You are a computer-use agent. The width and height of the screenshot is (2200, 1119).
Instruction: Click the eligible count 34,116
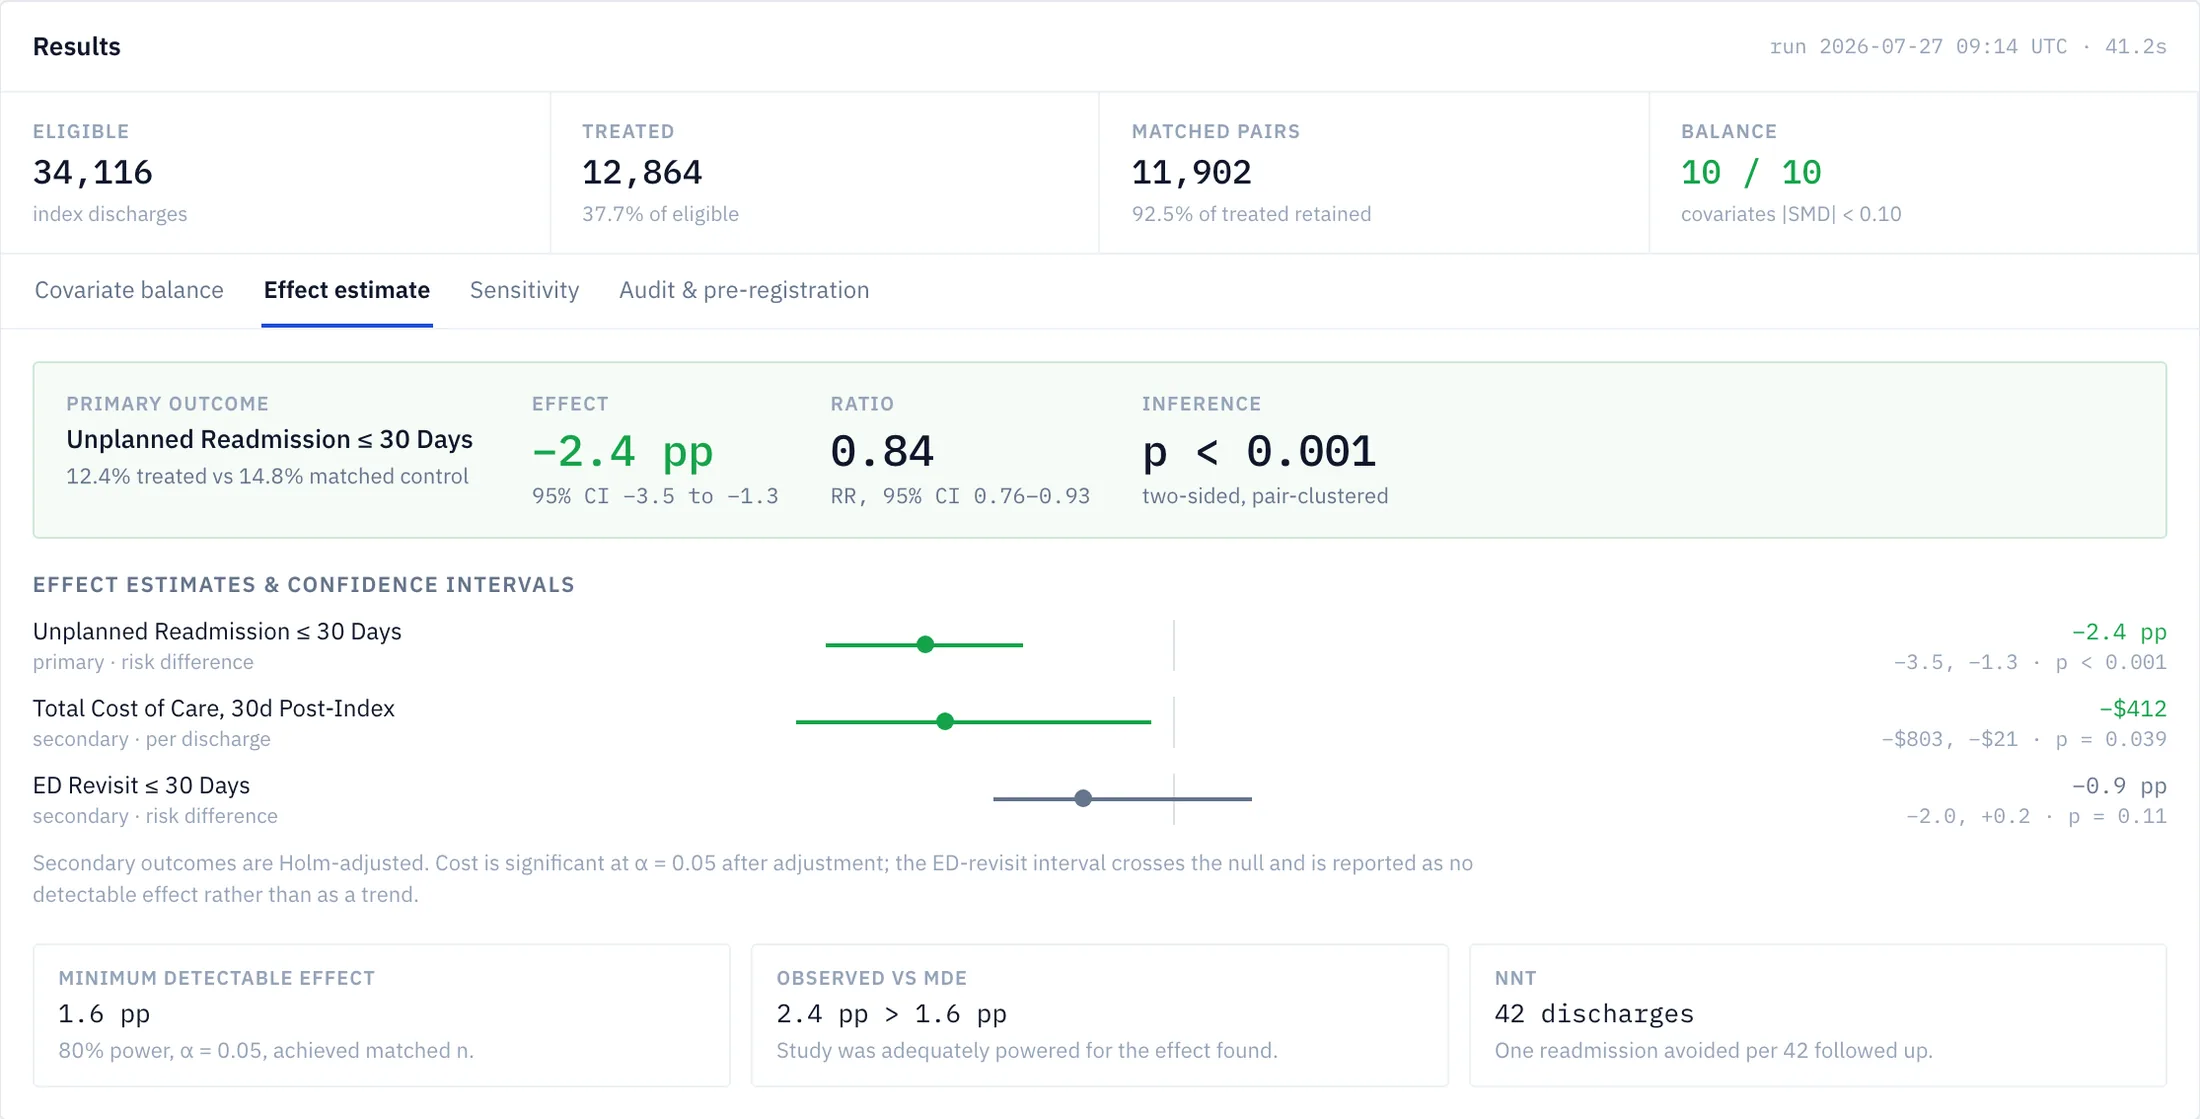pyautogui.click(x=93, y=173)
